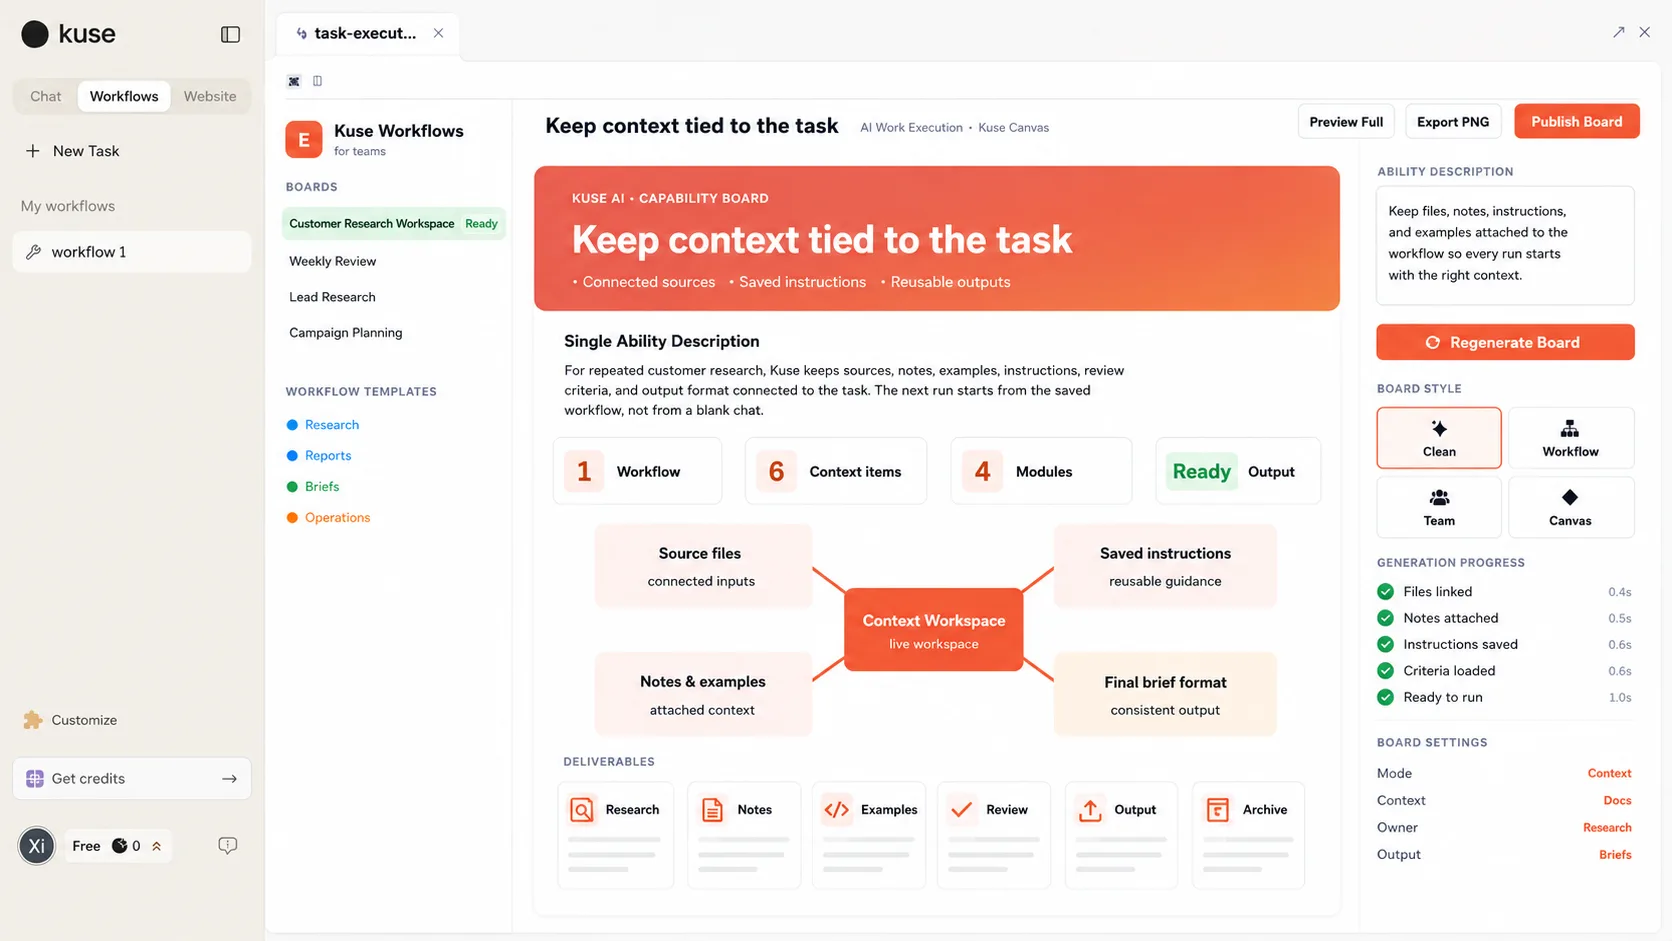Screen dimensions: 1672x941
Task: Click the 4 Modules stat card
Action: click(x=1041, y=471)
